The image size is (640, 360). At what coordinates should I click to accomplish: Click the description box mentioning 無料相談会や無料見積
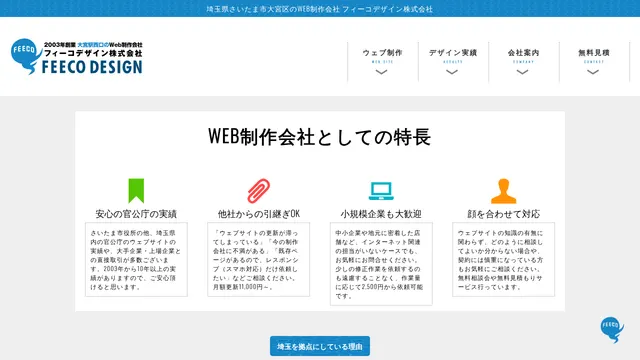pos(504,260)
